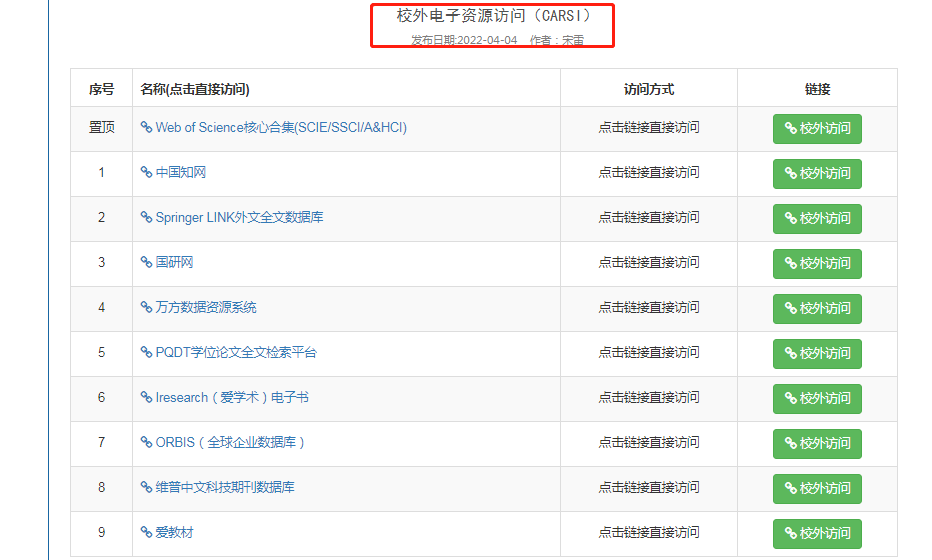Click the 名称(点击直接访问) column header
The height and width of the screenshot is (560, 932).
pos(195,89)
